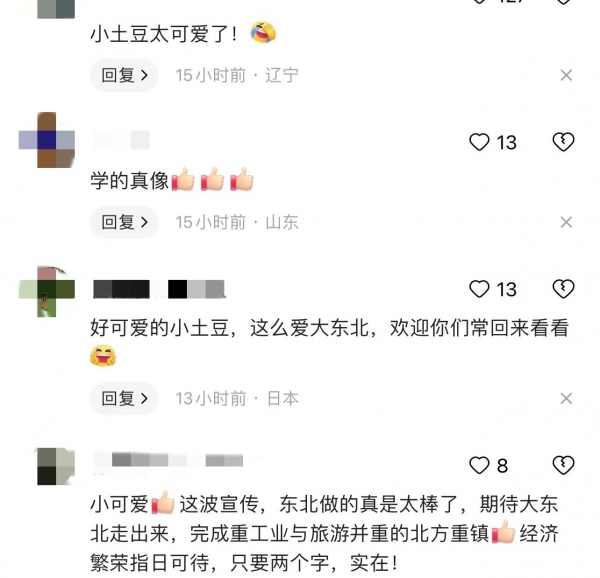Image resolution: width=600 pixels, height=578 pixels.
Task: Dislike the 学的真像 comment with broken heart
Action: click(x=563, y=142)
